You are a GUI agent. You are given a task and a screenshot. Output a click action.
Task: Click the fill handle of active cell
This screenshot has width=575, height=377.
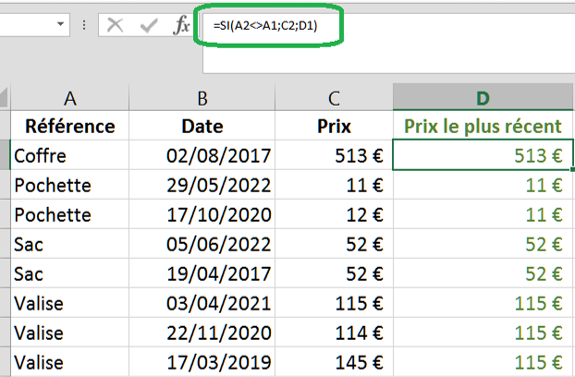click(x=572, y=169)
